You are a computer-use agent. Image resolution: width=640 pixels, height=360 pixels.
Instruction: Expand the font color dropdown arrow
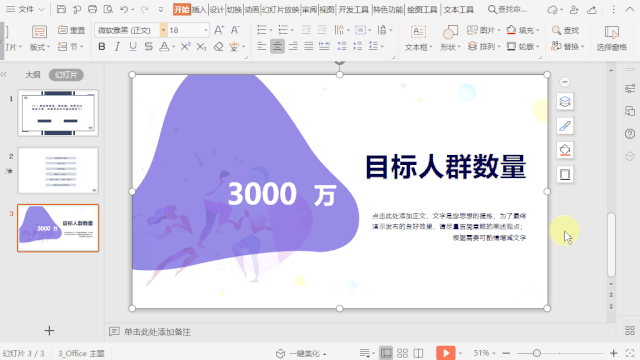(173, 47)
